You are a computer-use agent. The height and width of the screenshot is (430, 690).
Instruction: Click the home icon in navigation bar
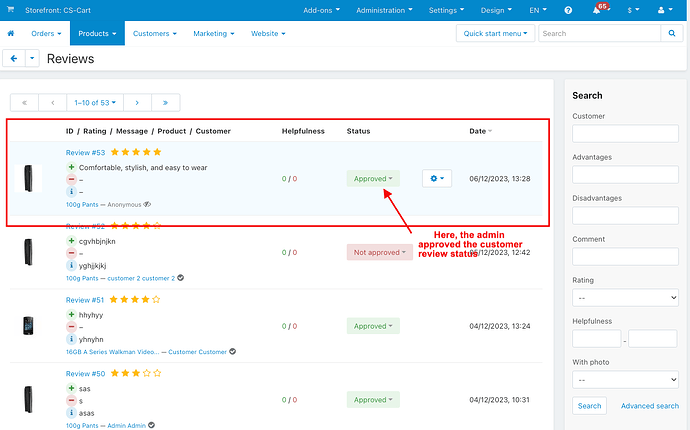(x=11, y=33)
